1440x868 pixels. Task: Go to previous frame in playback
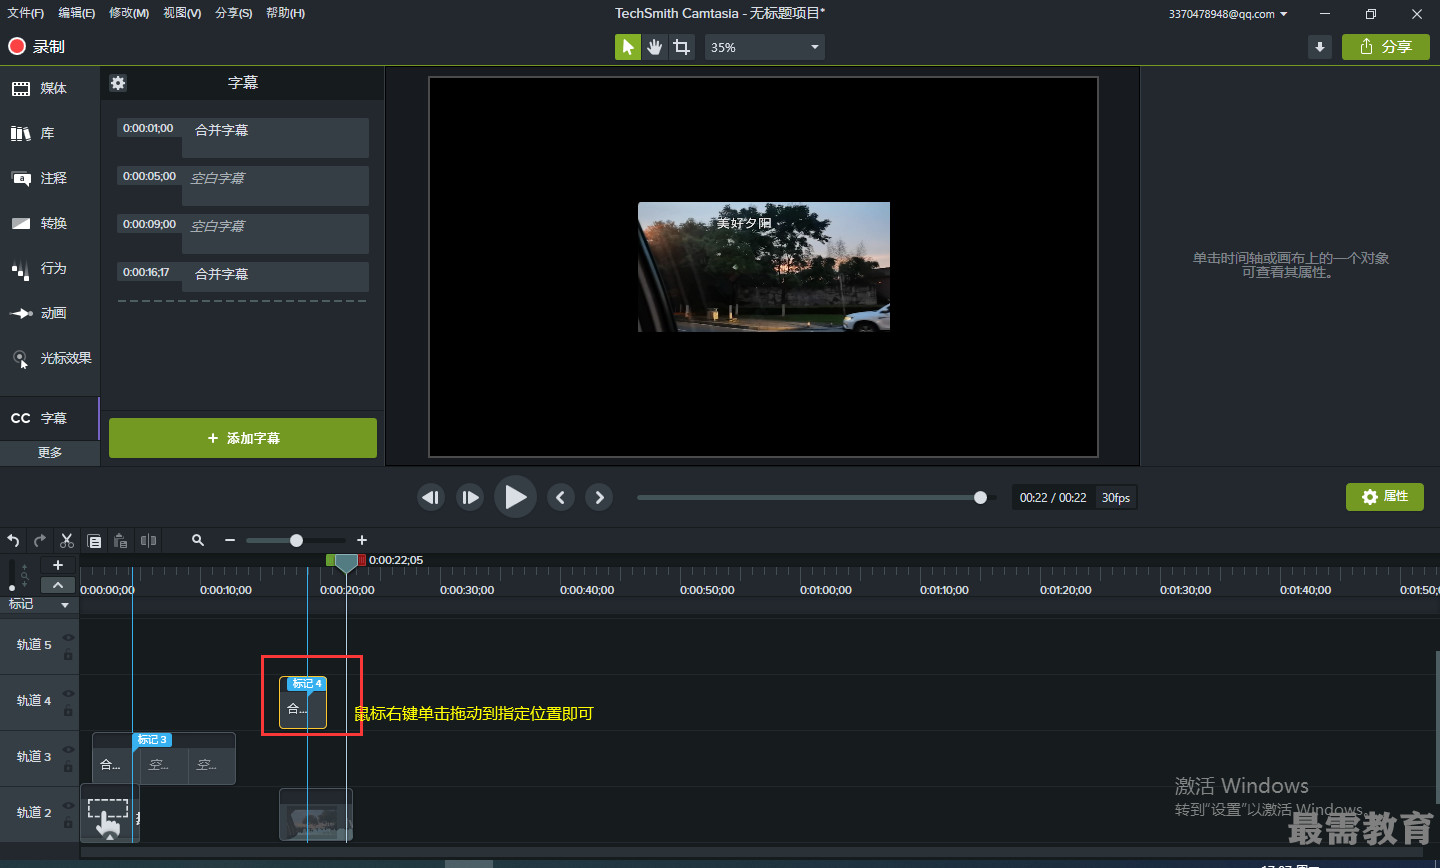pos(431,497)
